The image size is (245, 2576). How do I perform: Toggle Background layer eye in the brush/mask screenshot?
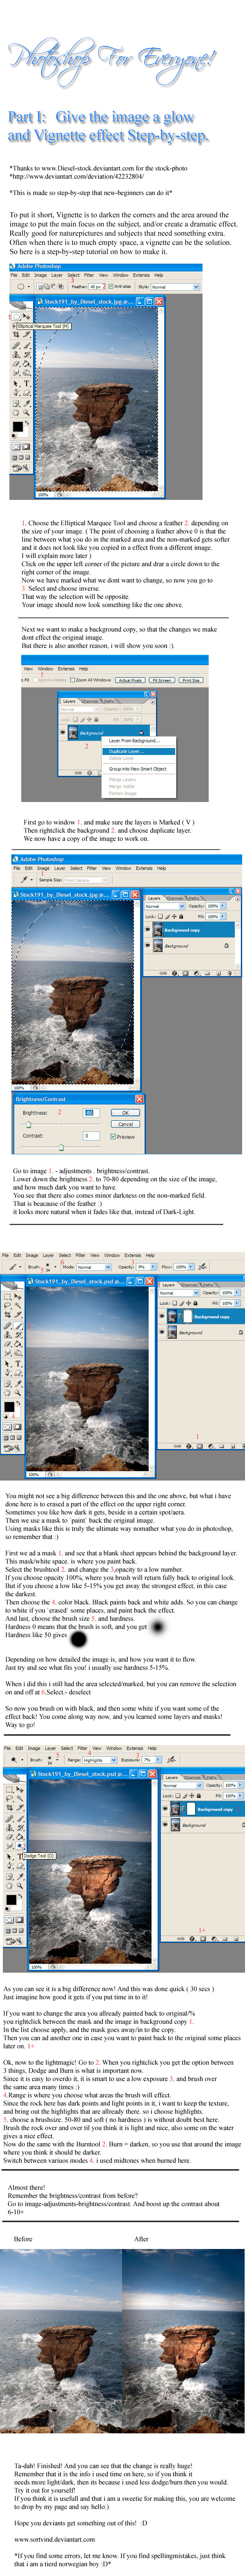click(163, 1333)
